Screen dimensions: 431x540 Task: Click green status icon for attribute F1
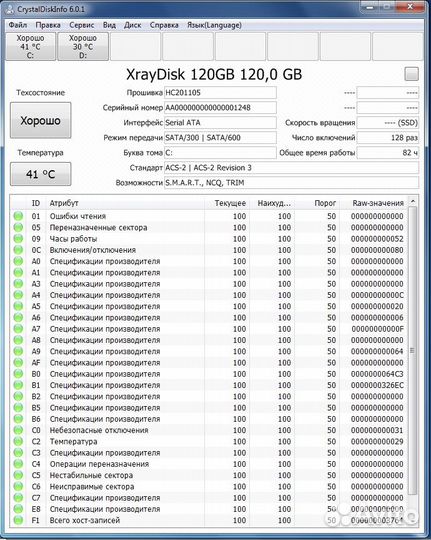(18, 520)
